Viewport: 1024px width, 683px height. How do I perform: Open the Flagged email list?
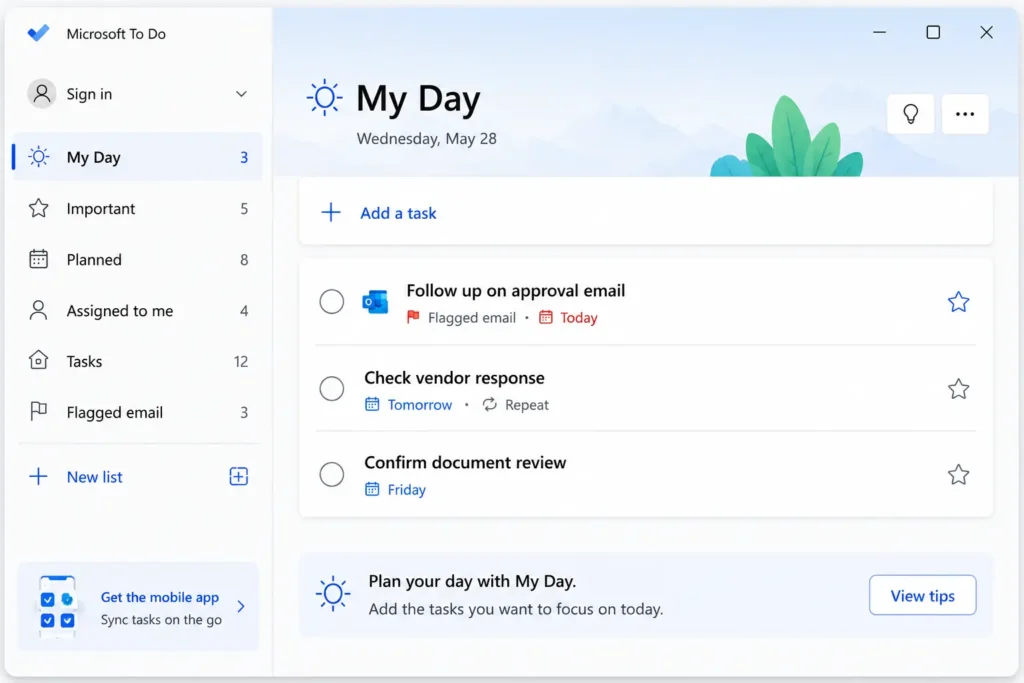coord(138,412)
